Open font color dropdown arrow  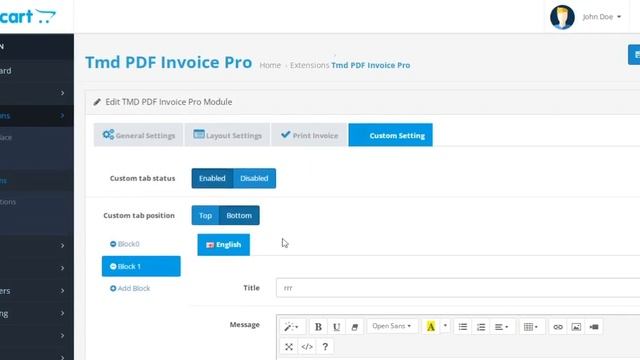click(x=445, y=326)
